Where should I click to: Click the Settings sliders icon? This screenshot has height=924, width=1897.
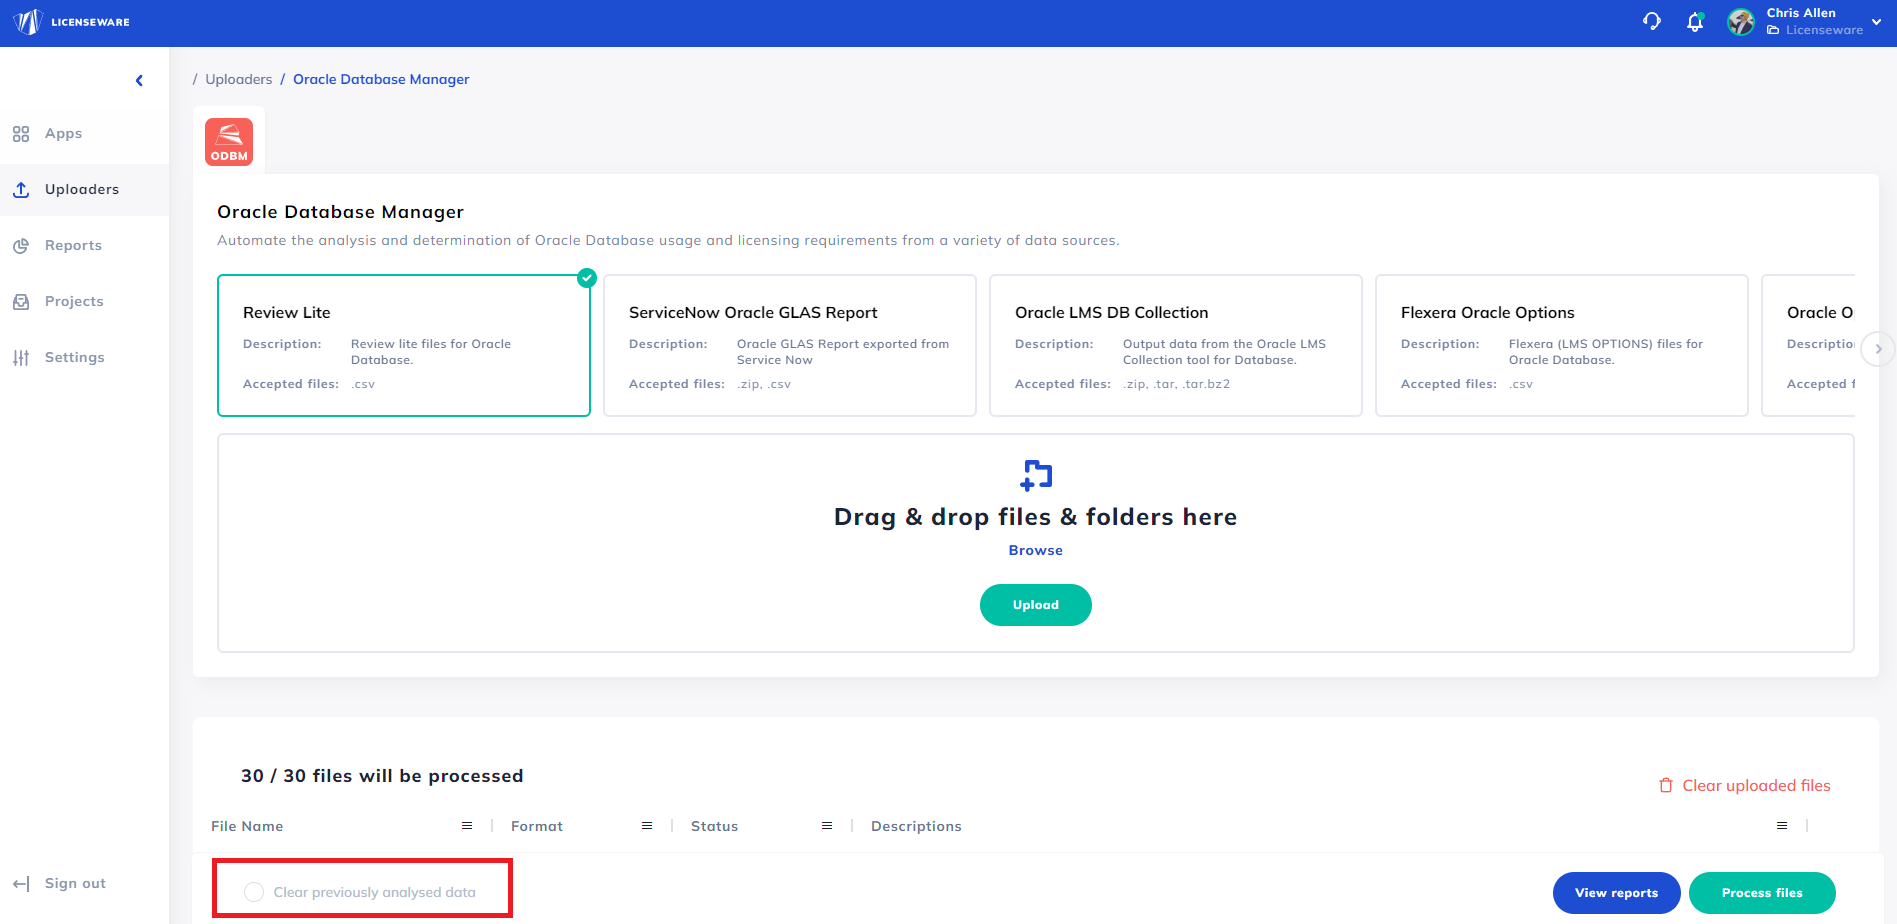[x=21, y=358]
